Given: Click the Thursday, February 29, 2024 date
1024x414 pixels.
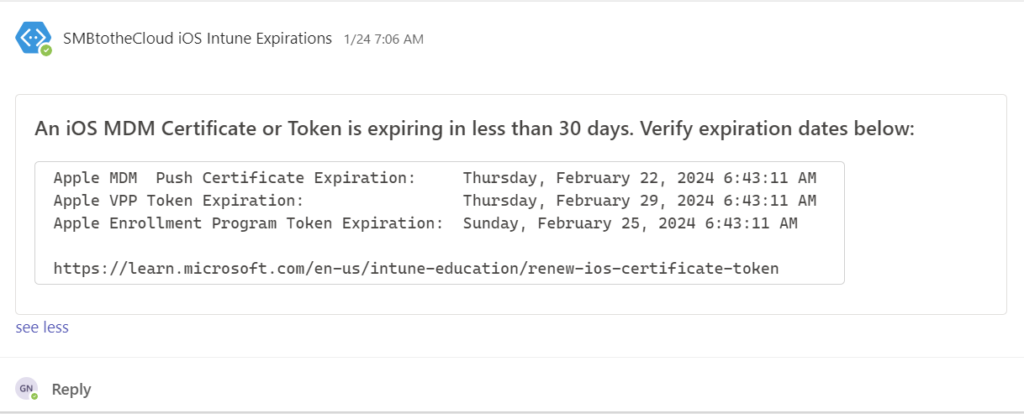Looking at the screenshot, I should [588, 200].
